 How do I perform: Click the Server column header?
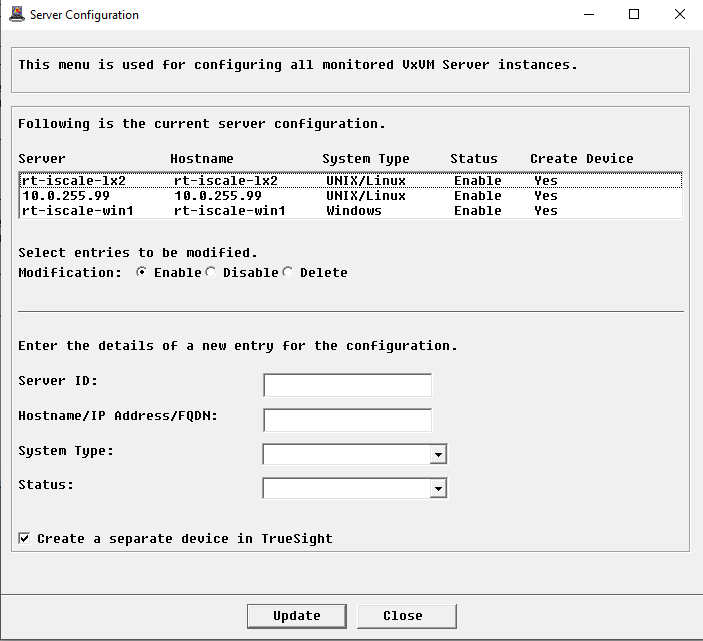[x=42, y=158]
